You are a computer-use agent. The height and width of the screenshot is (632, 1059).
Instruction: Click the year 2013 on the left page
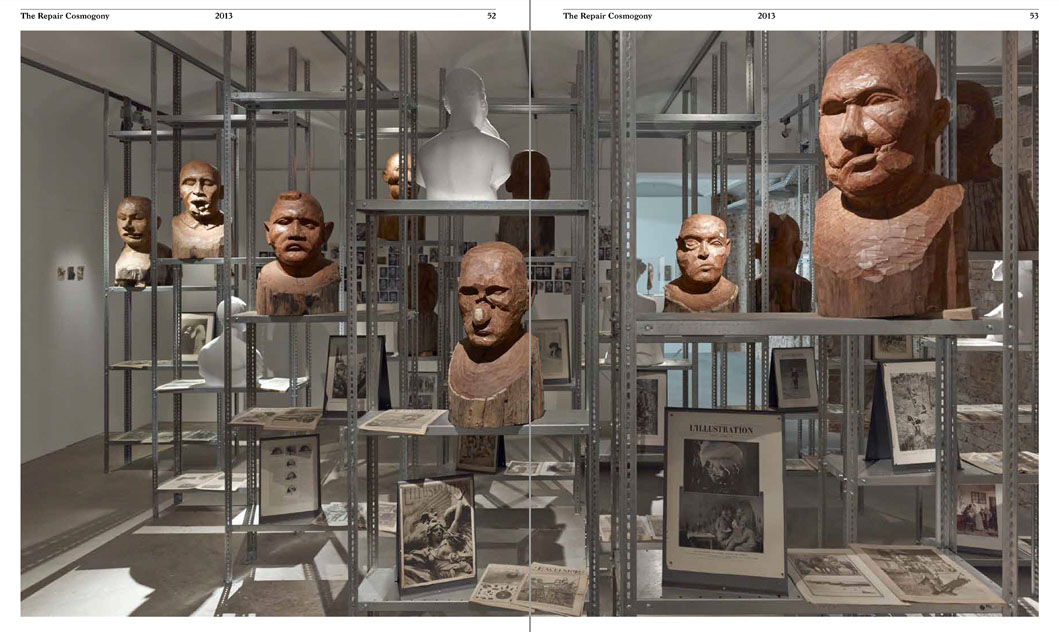223,16
